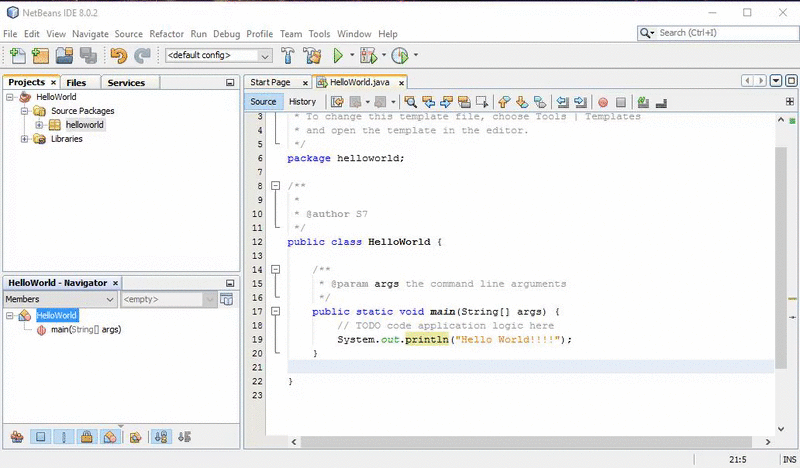The height and width of the screenshot is (468, 800).
Task: Start the Debug Project icon
Action: [x=368, y=55]
